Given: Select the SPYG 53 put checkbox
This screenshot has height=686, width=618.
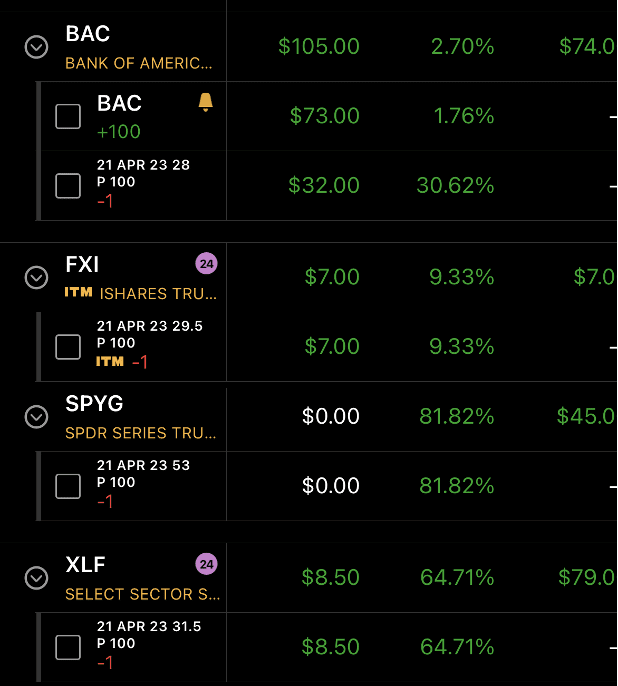Looking at the screenshot, I should (68, 486).
